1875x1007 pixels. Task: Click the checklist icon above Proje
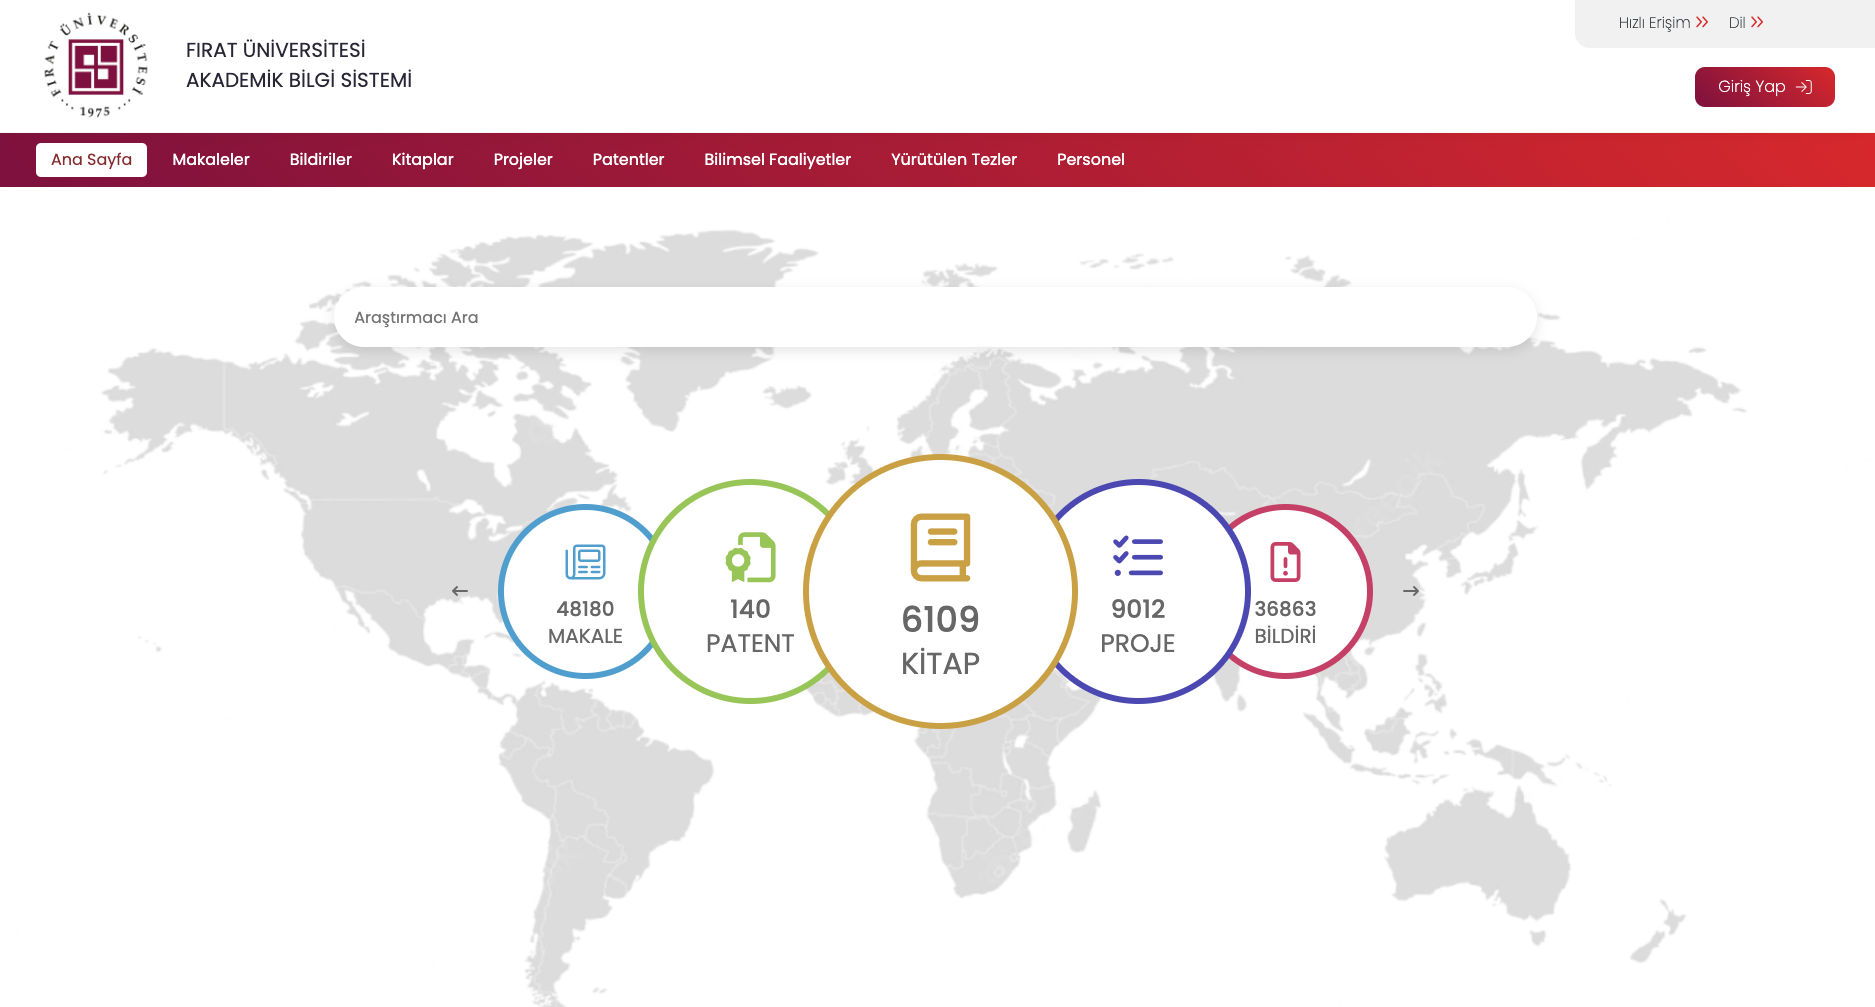click(x=1138, y=556)
